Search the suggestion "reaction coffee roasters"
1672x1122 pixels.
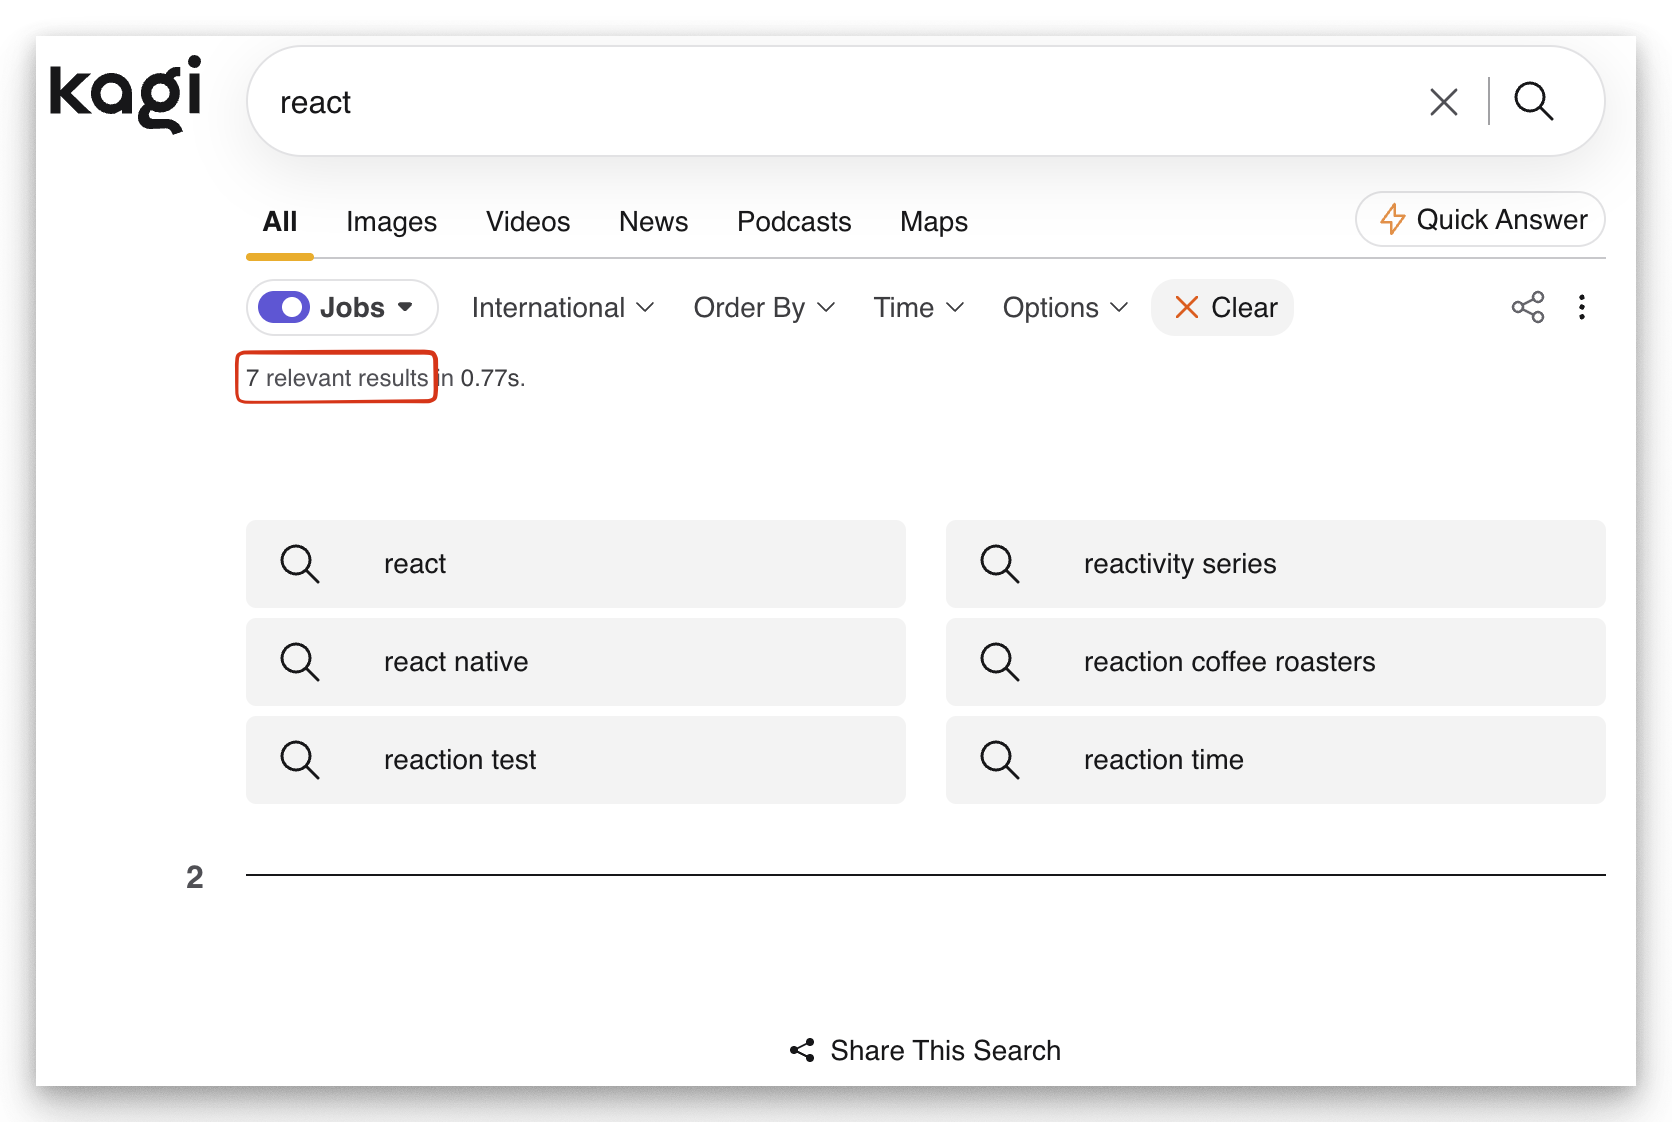(1276, 662)
